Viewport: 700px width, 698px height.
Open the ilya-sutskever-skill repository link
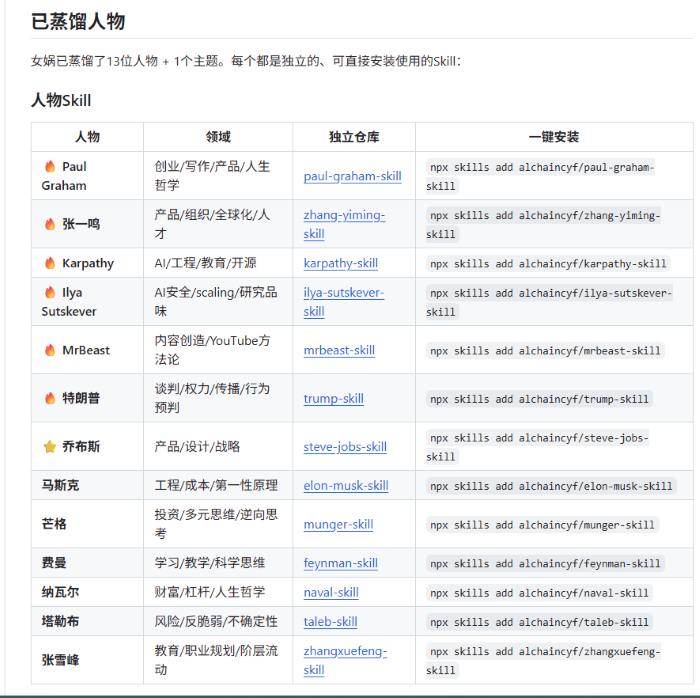click(344, 302)
